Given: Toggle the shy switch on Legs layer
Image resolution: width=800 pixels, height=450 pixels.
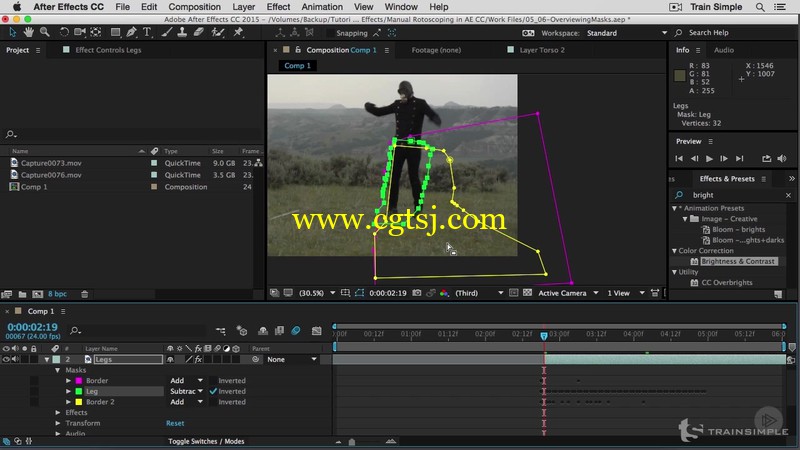Looking at the screenshot, I should (170, 360).
